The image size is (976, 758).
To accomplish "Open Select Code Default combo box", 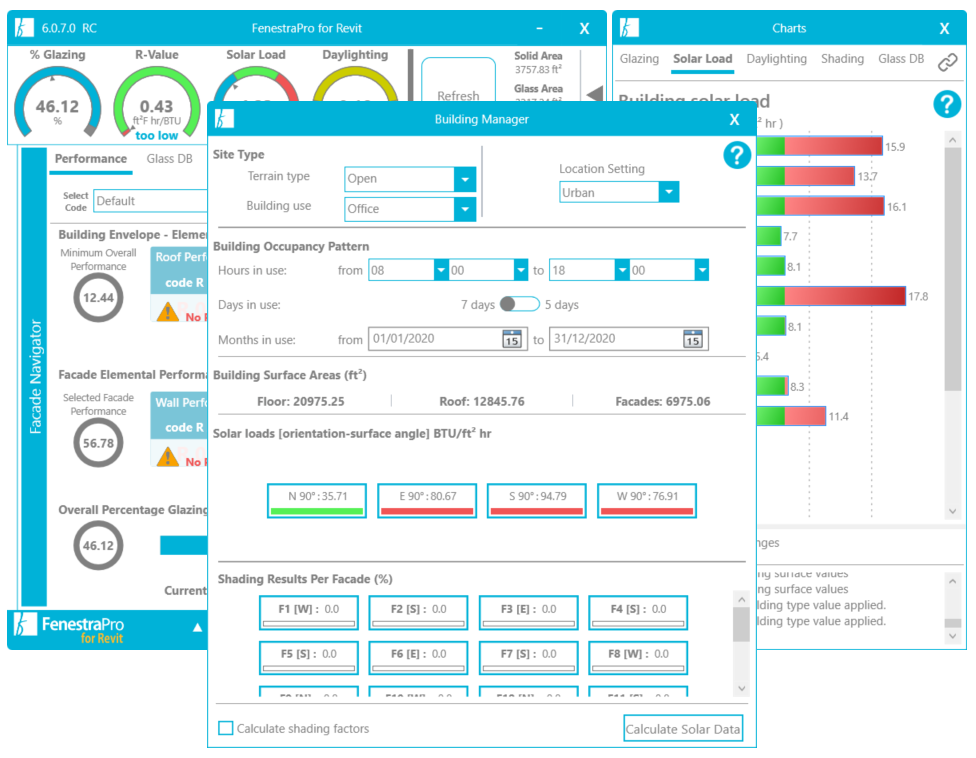I will pyautogui.click(x=151, y=201).
